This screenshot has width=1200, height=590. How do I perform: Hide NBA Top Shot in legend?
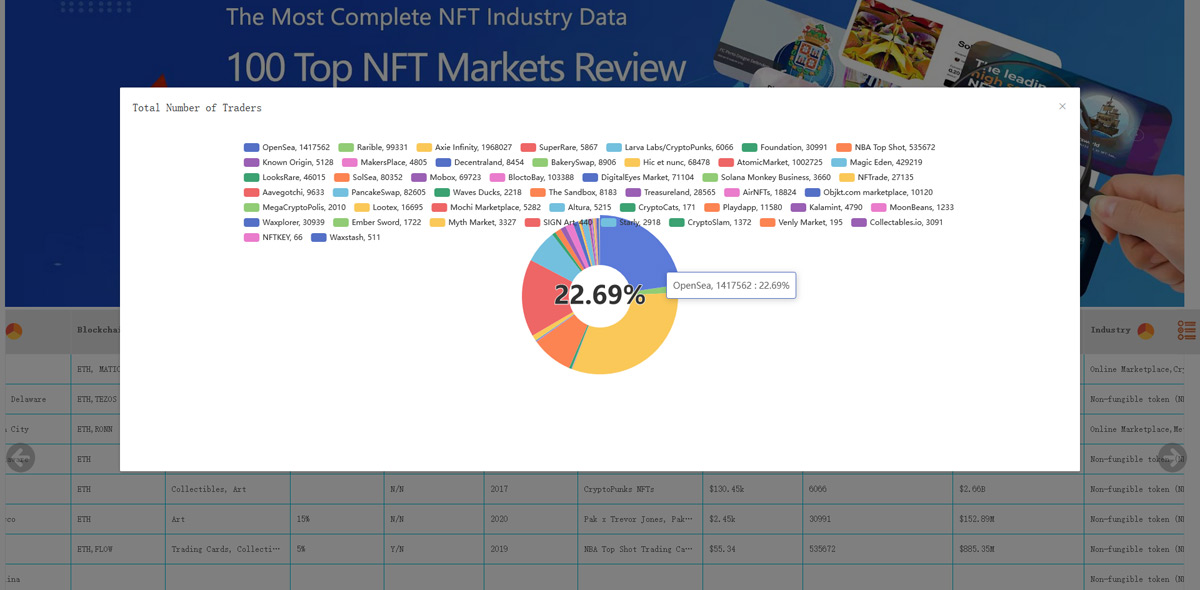(886, 147)
